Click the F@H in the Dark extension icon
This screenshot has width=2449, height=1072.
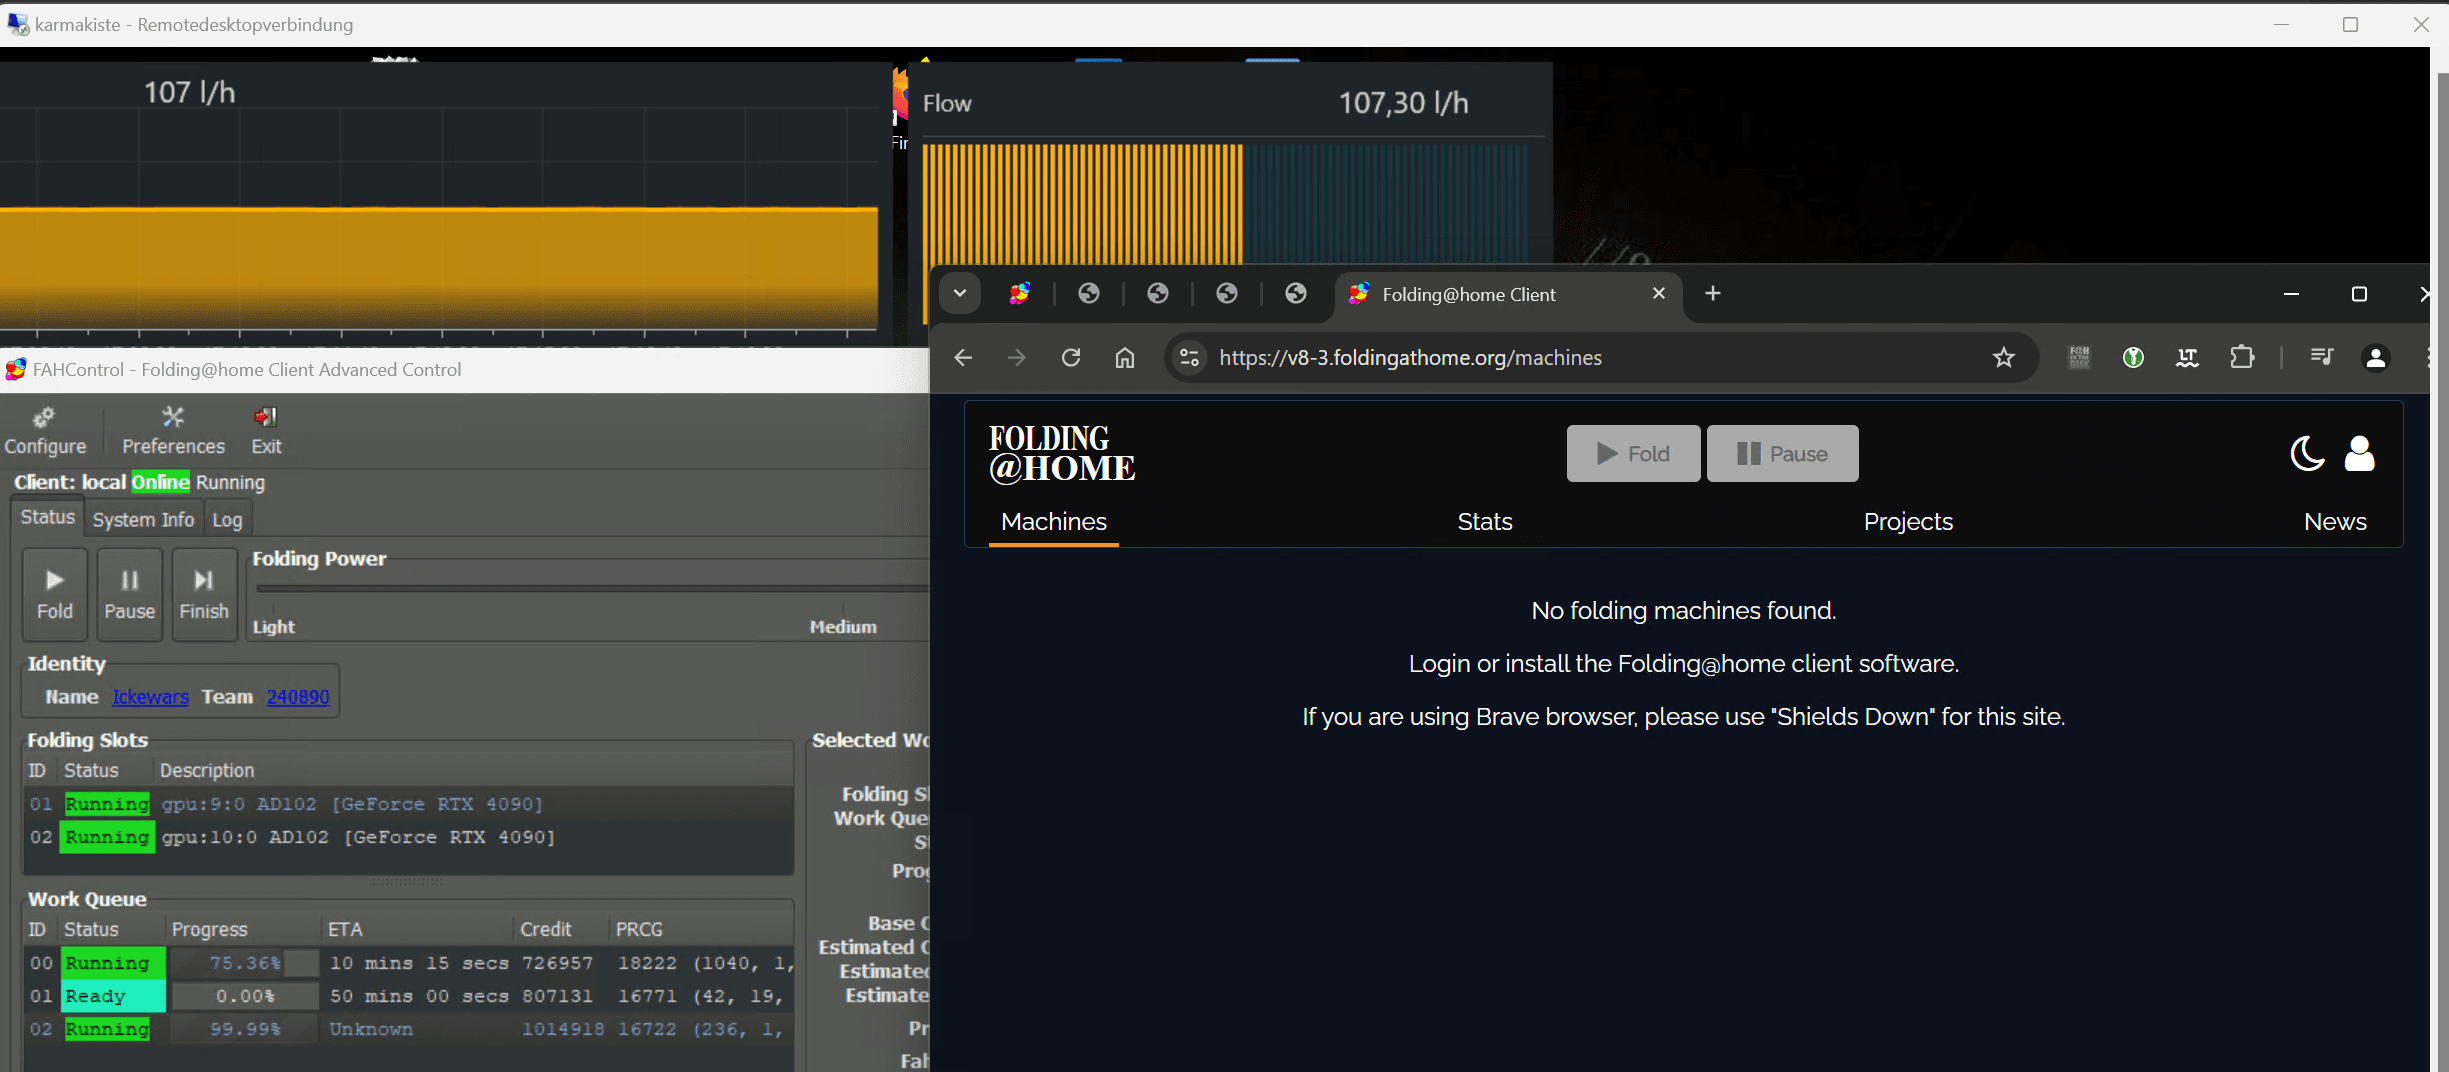2079,357
